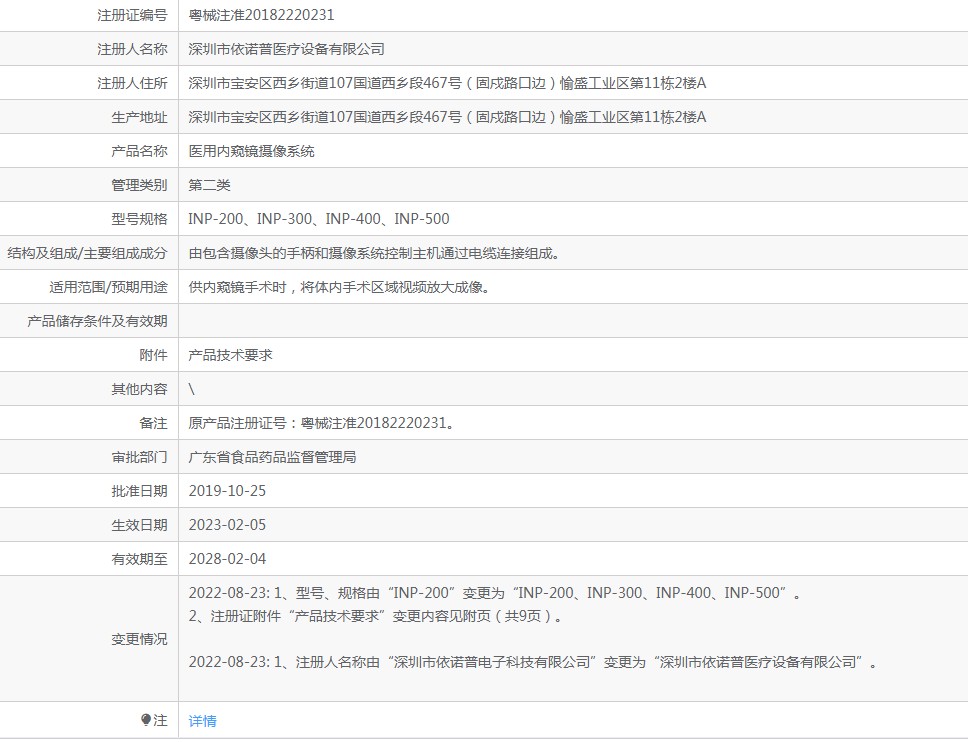Image resolution: width=968 pixels, height=742 pixels.
Task: Click the 有效期至 label
Action: pos(140,559)
